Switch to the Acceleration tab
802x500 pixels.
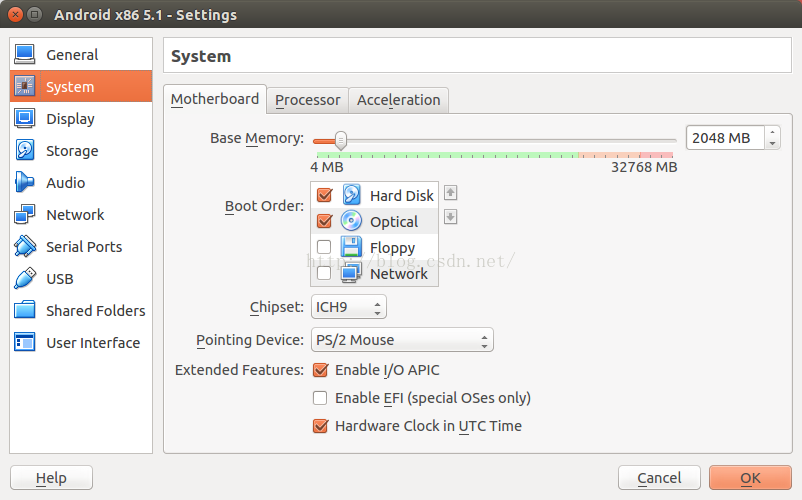398,100
